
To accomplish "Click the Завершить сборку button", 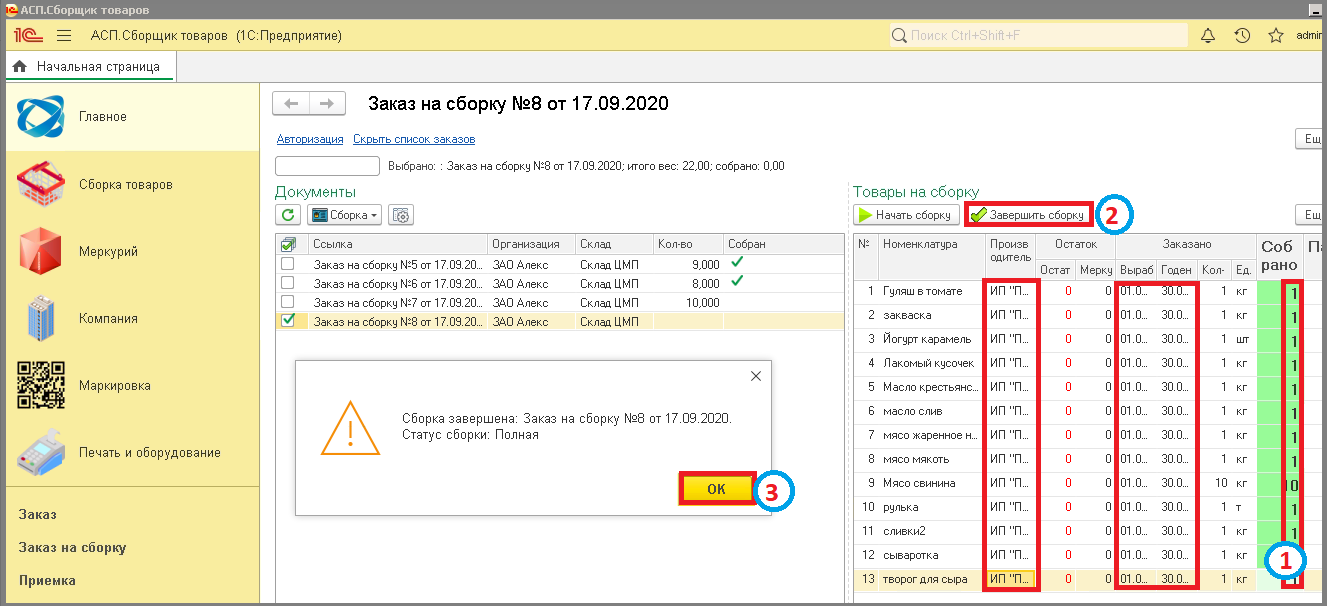I will pyautogui.click(x=1028, y=215).
